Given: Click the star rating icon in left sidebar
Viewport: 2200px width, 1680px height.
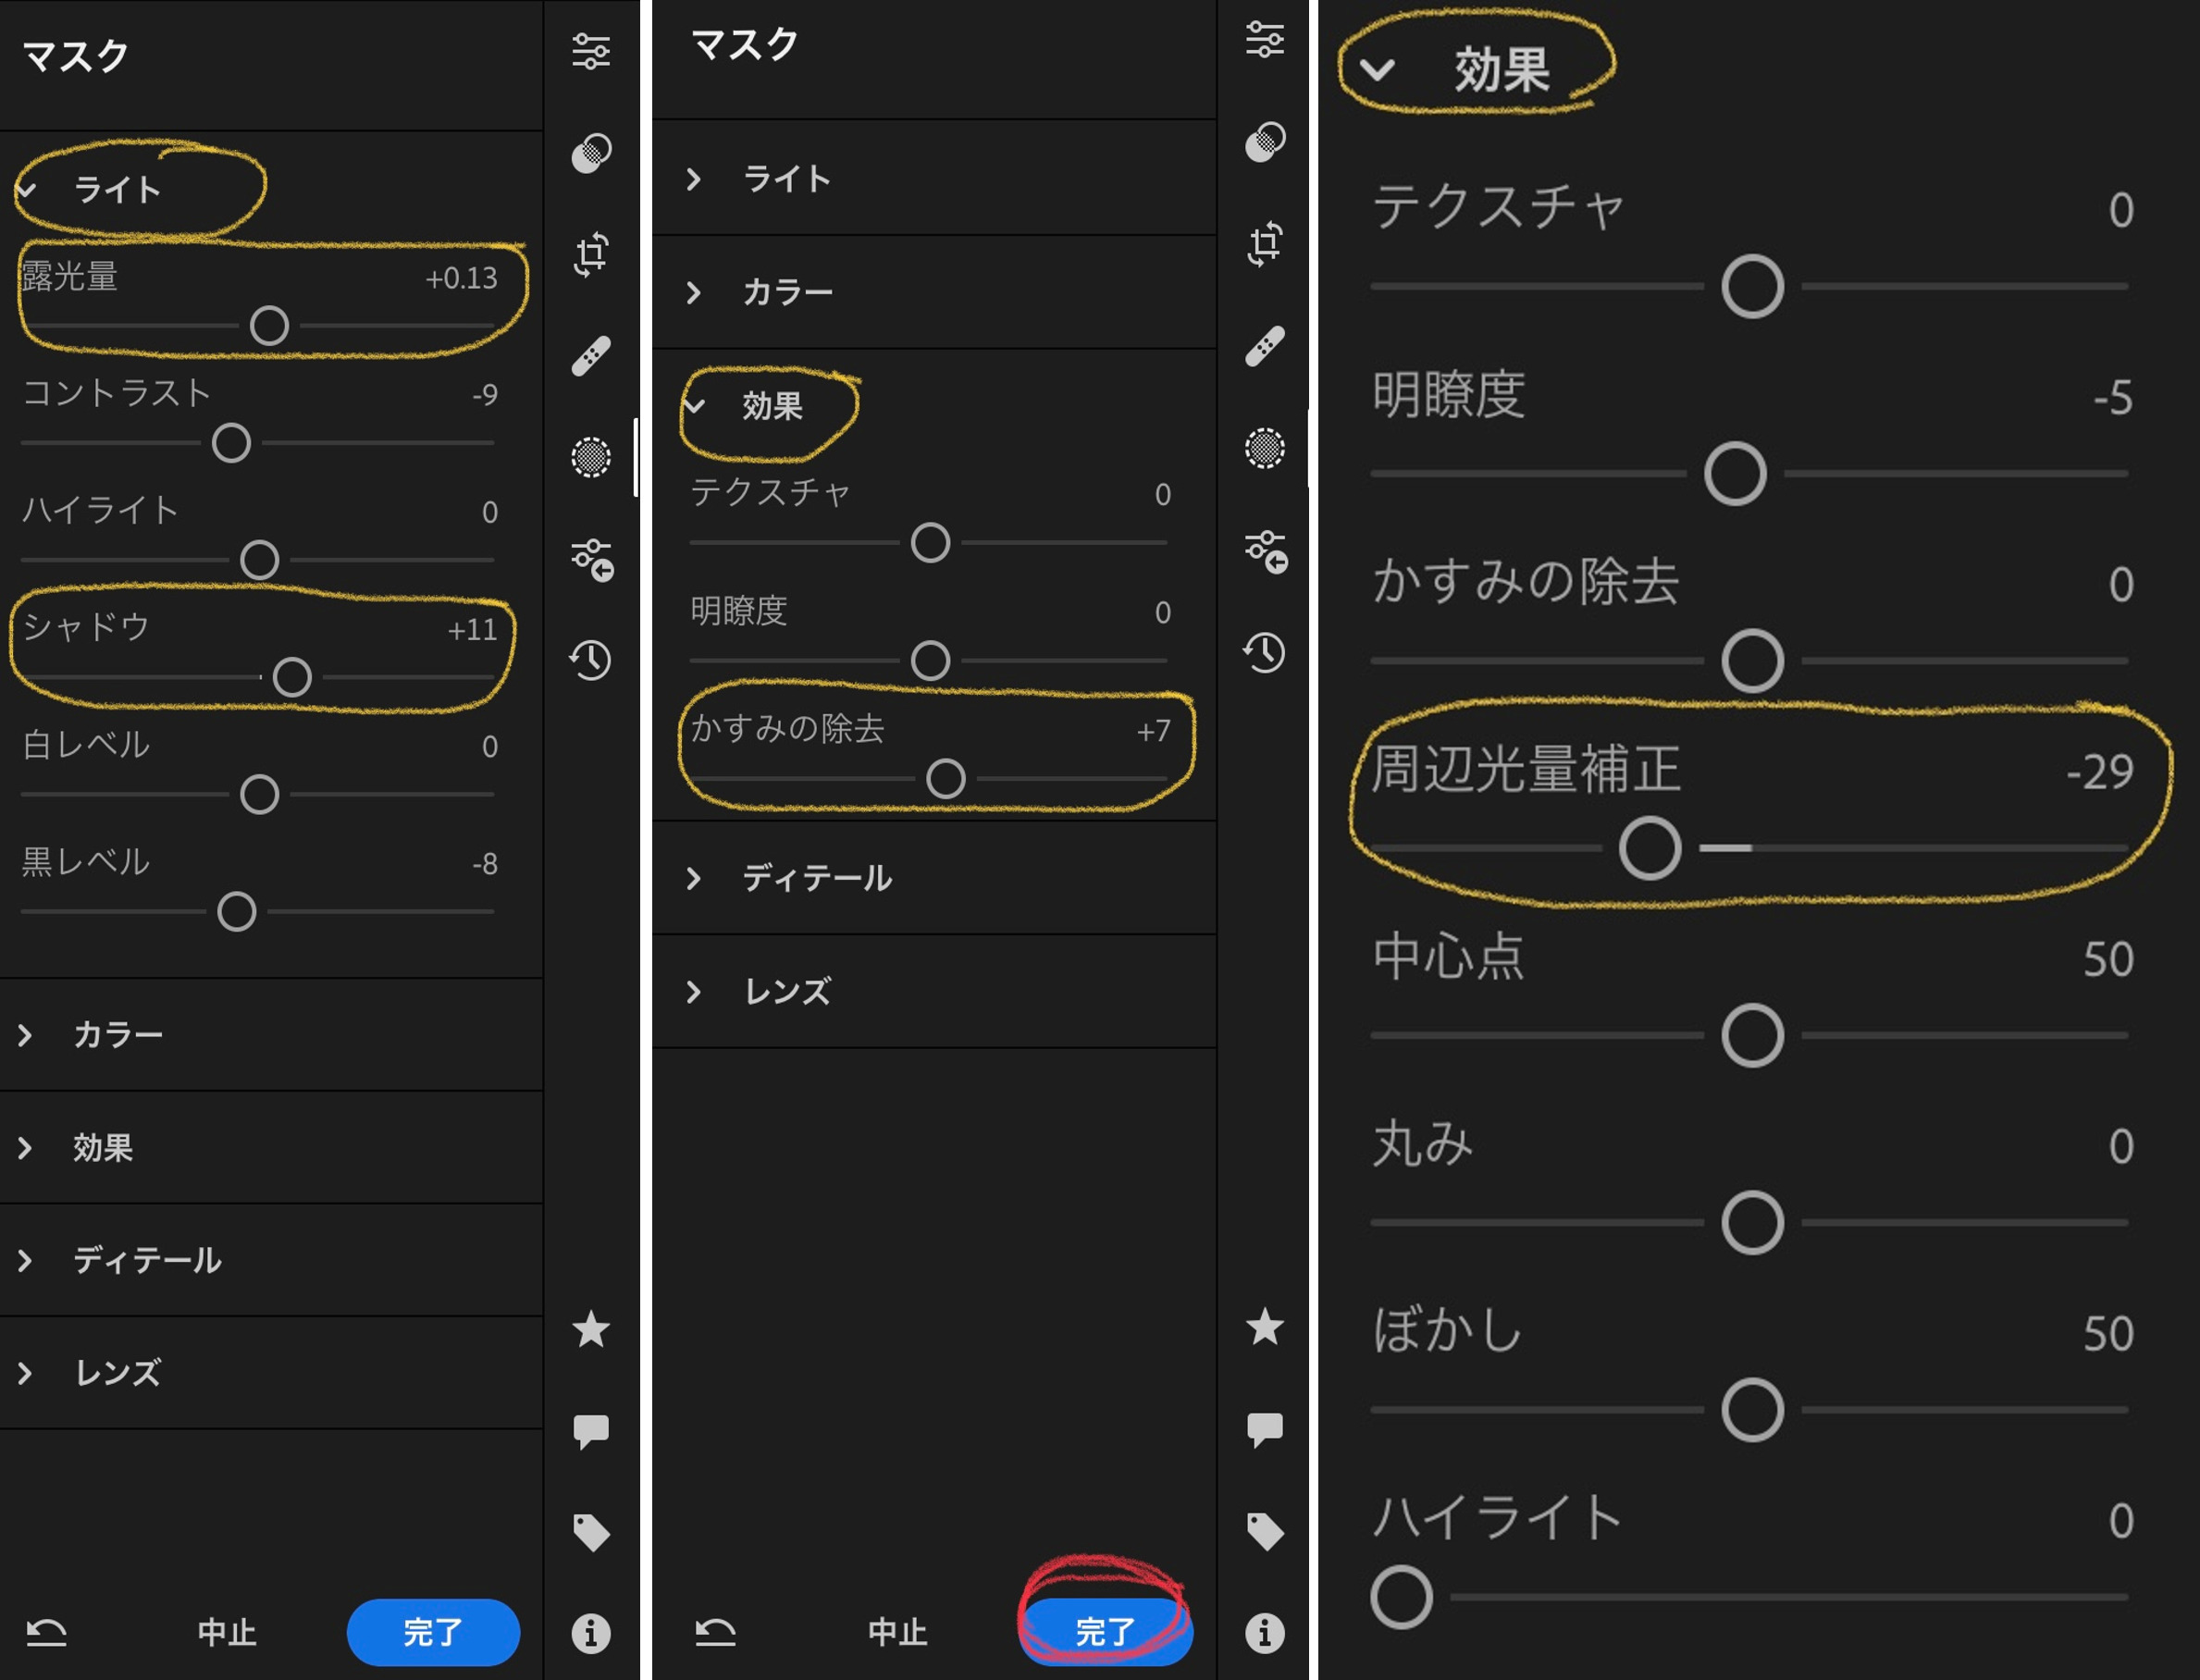Looking at the screenshot, I should tap(591, 1329).
